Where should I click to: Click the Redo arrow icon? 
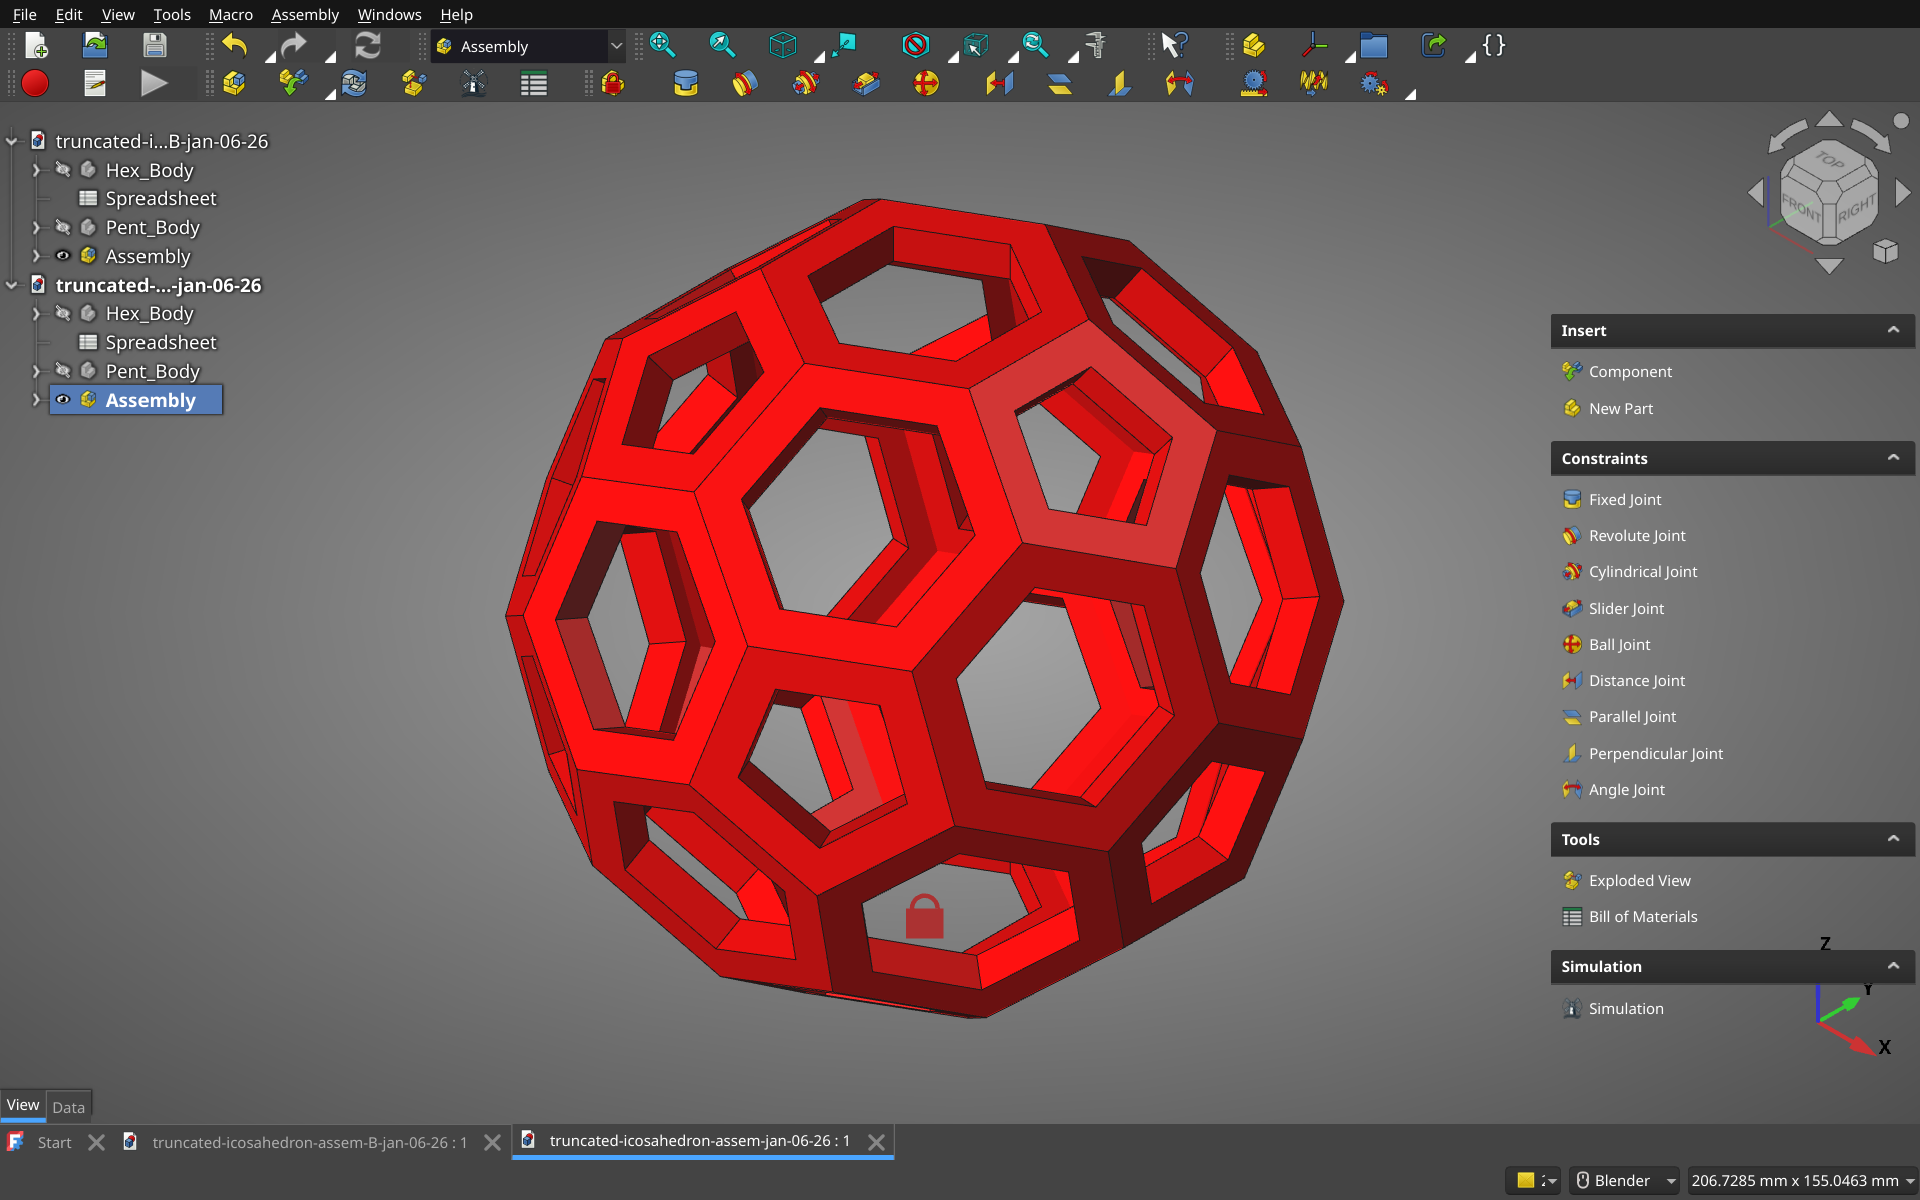click(x=293, y=46)
